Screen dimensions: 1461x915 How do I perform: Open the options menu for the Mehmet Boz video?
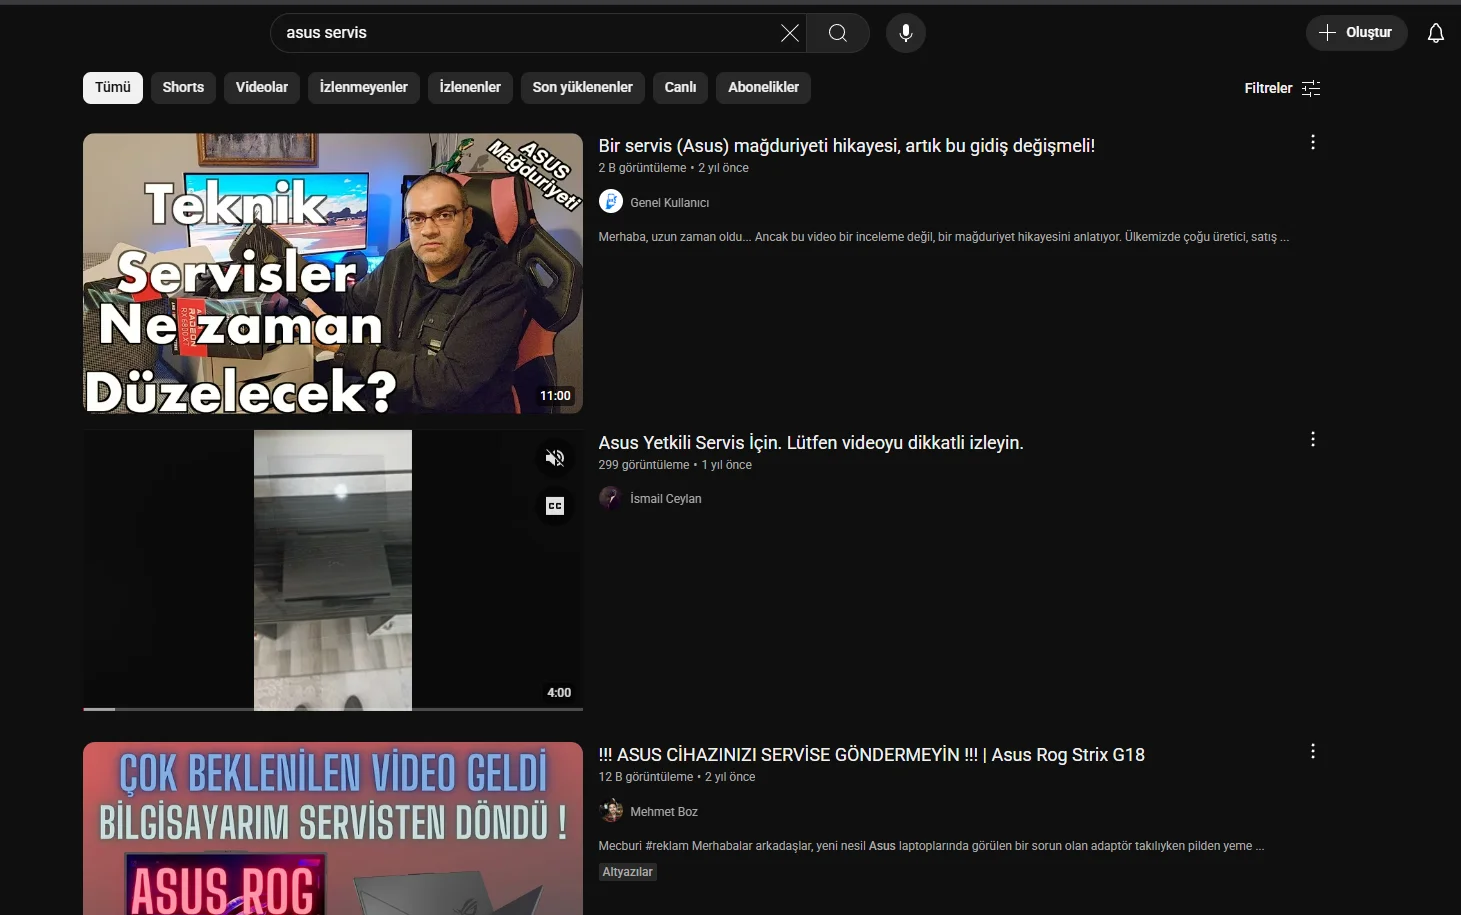[x=1313, y=751]
